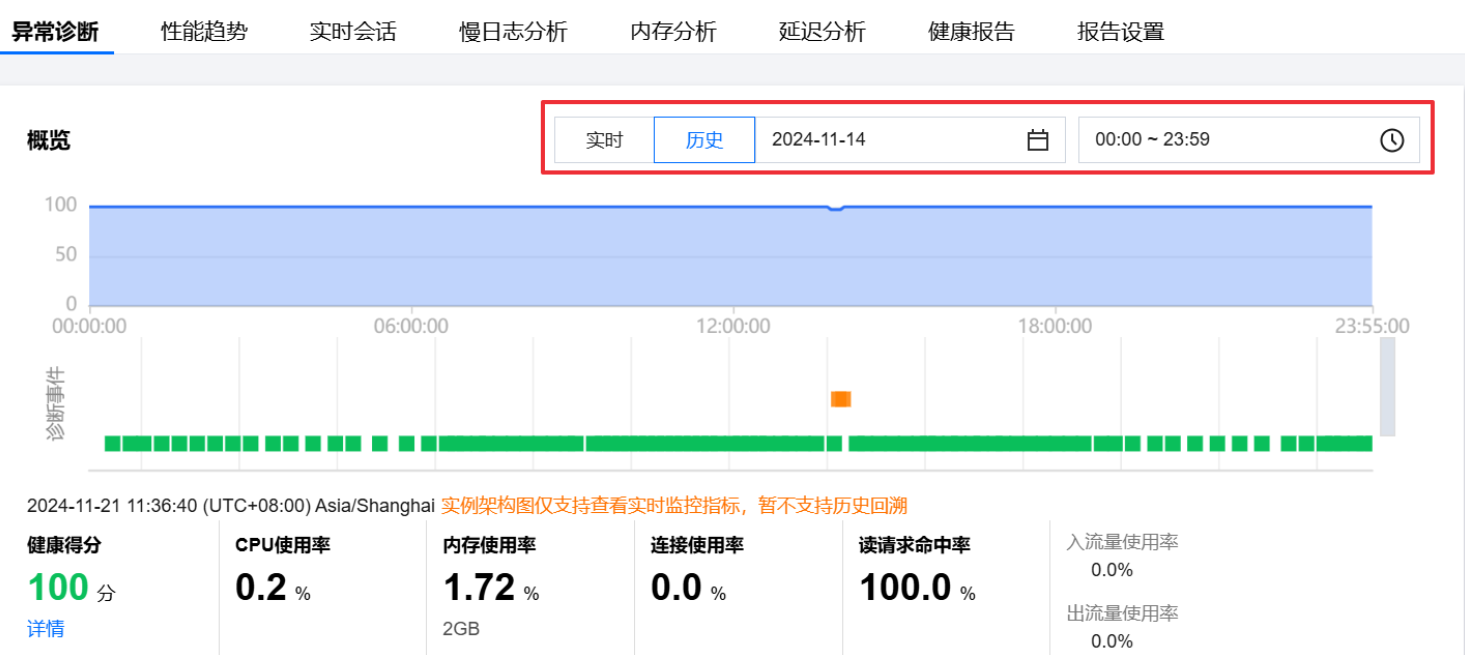
Task: Click the gray scrollbar beside diagnostic events
Action: coord(1387,386)
